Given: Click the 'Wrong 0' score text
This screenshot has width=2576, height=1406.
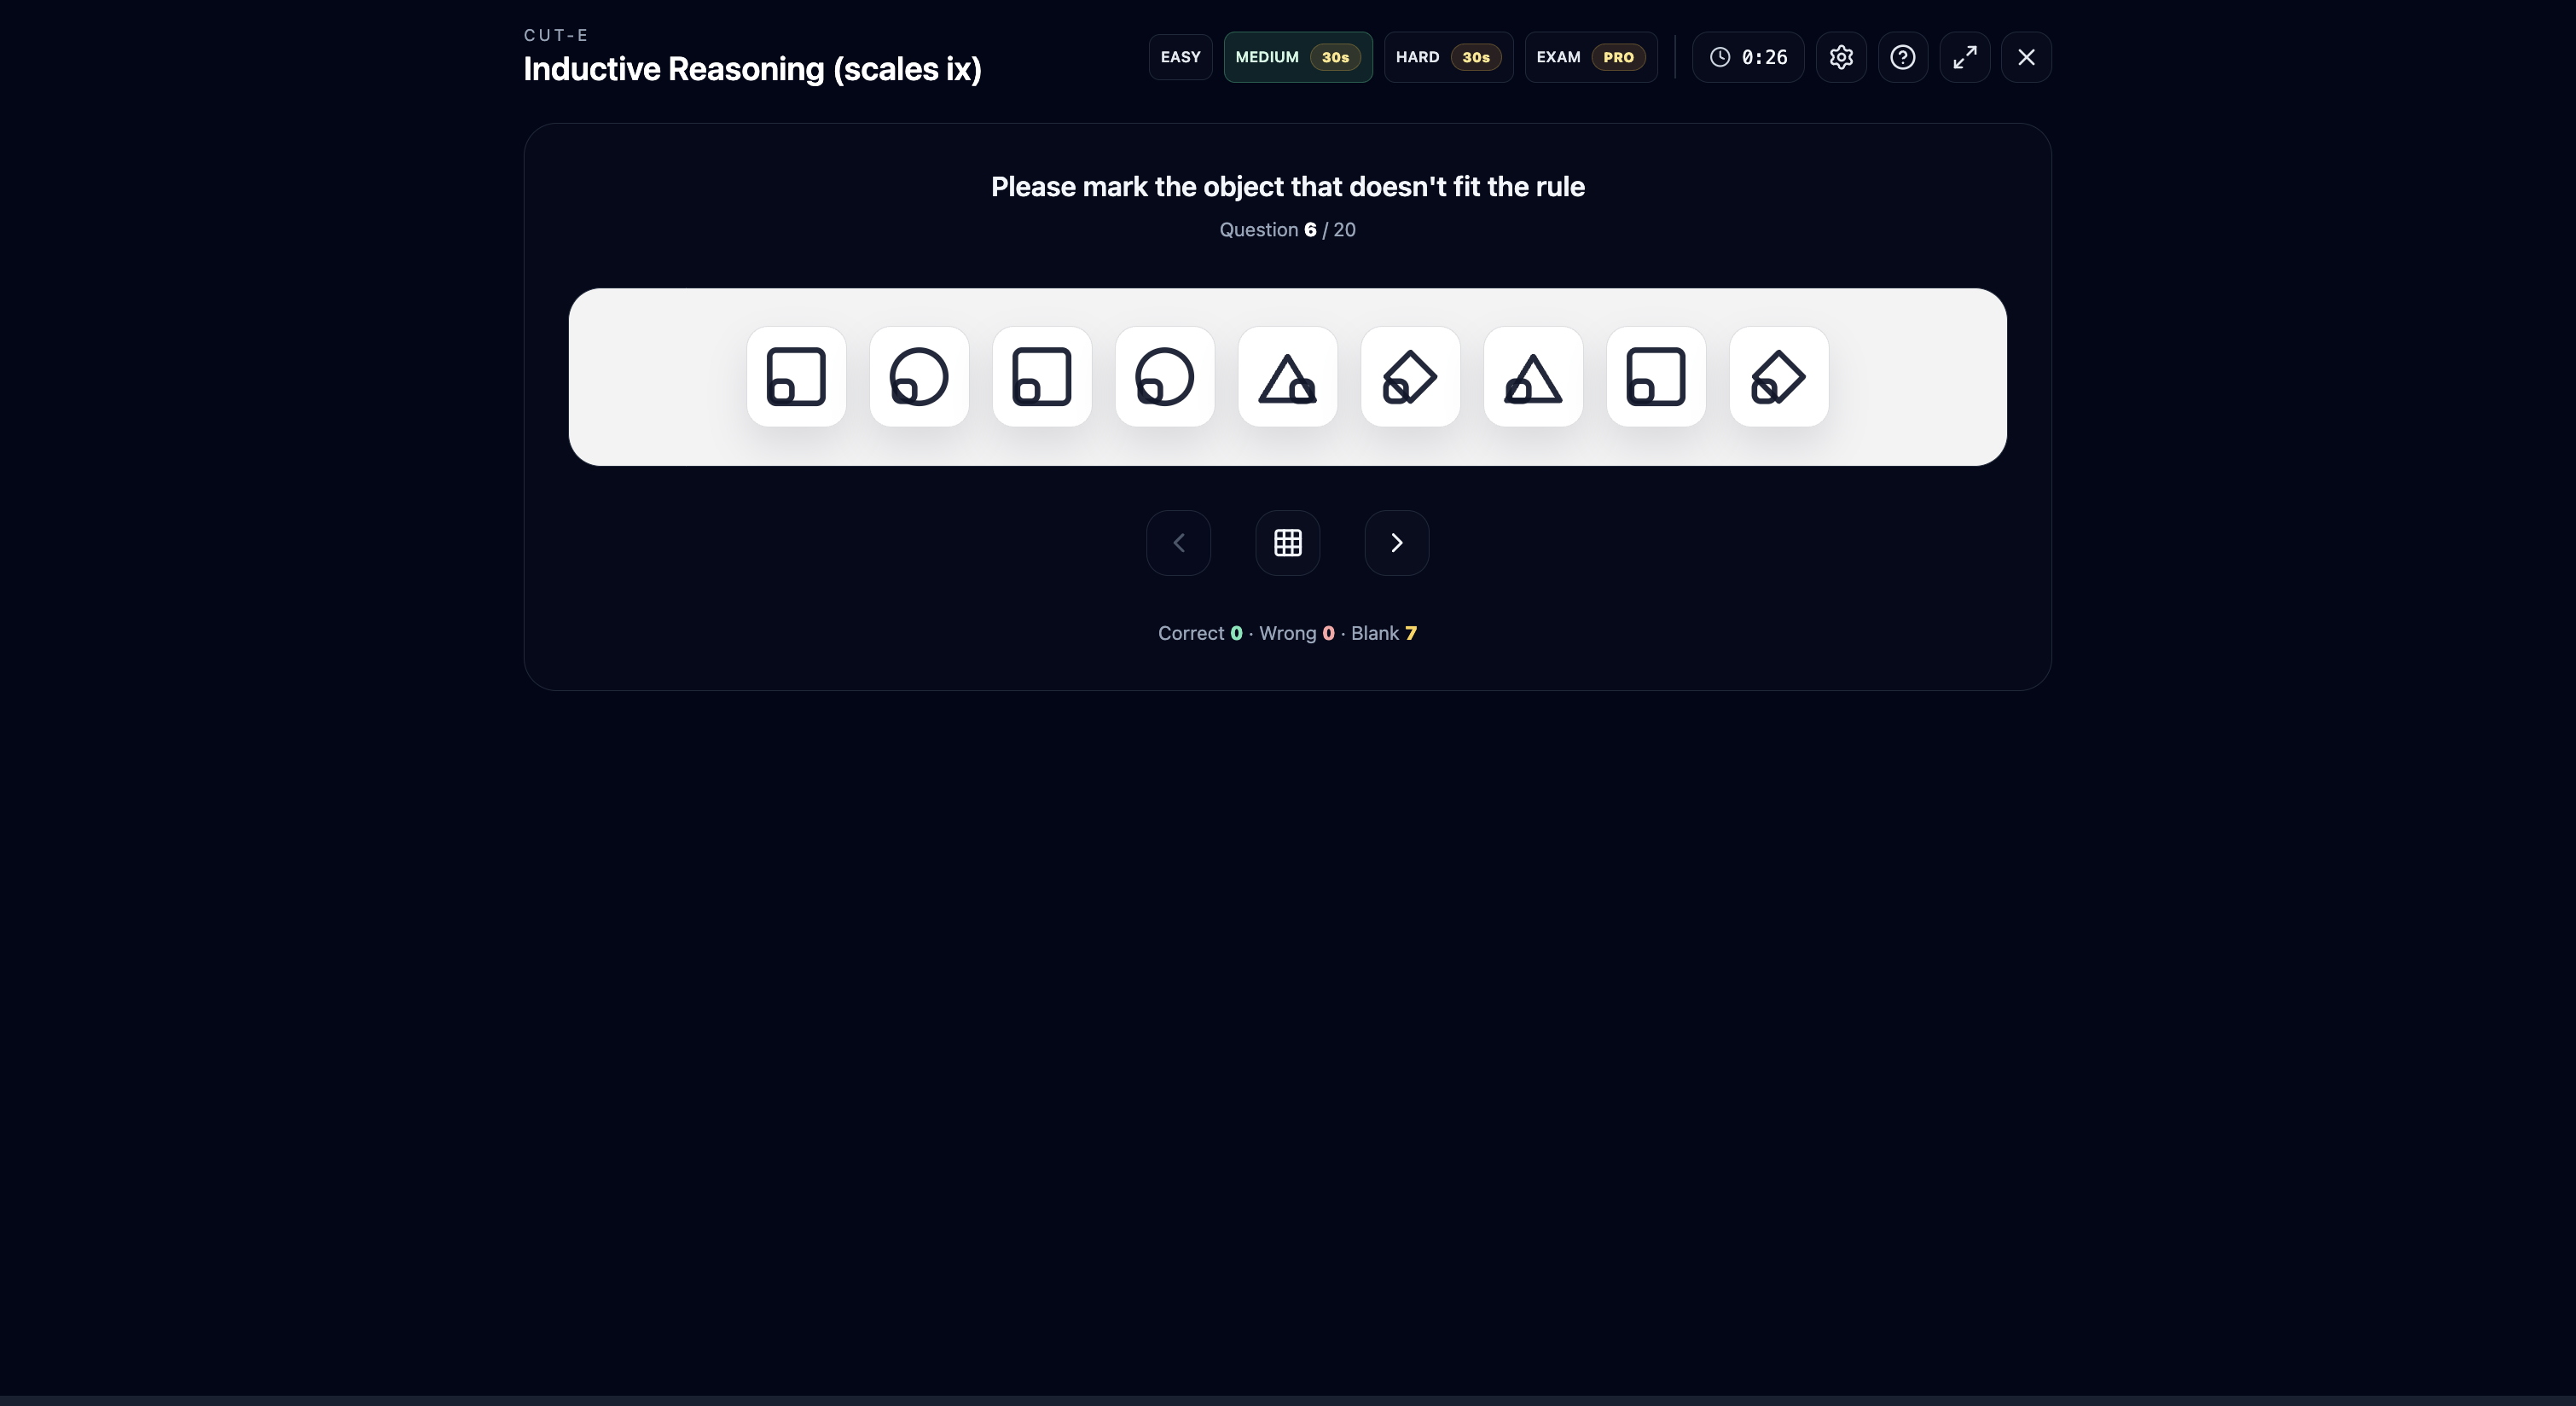Looking at the screenshot, I should pyautogui.click(x=1297, y=633).
